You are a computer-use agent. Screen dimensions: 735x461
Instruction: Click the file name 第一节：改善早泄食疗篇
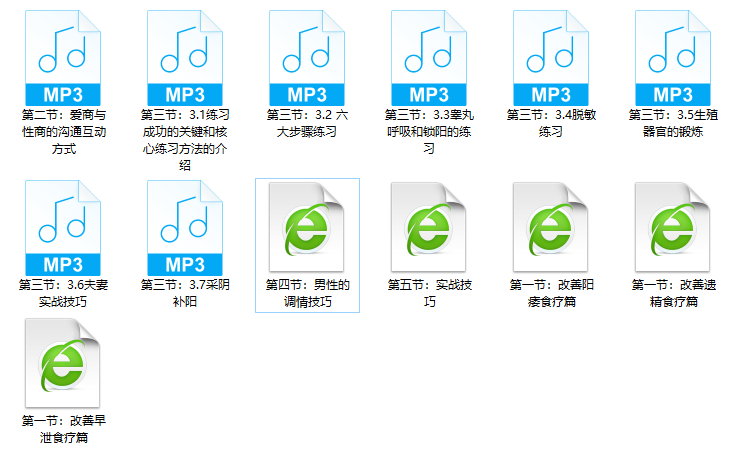pos(64,429)
